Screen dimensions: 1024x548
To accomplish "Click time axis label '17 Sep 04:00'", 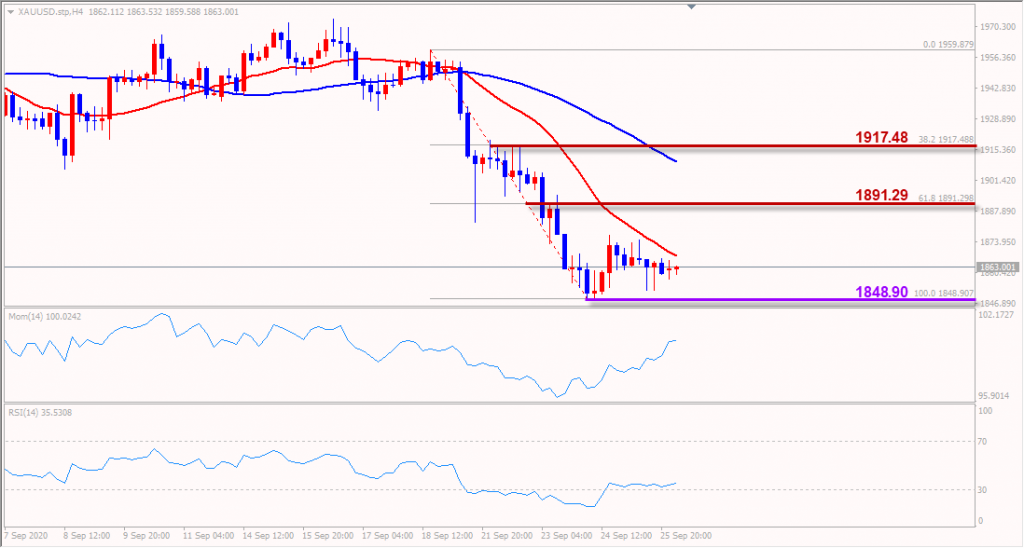I will coord(388,536).
